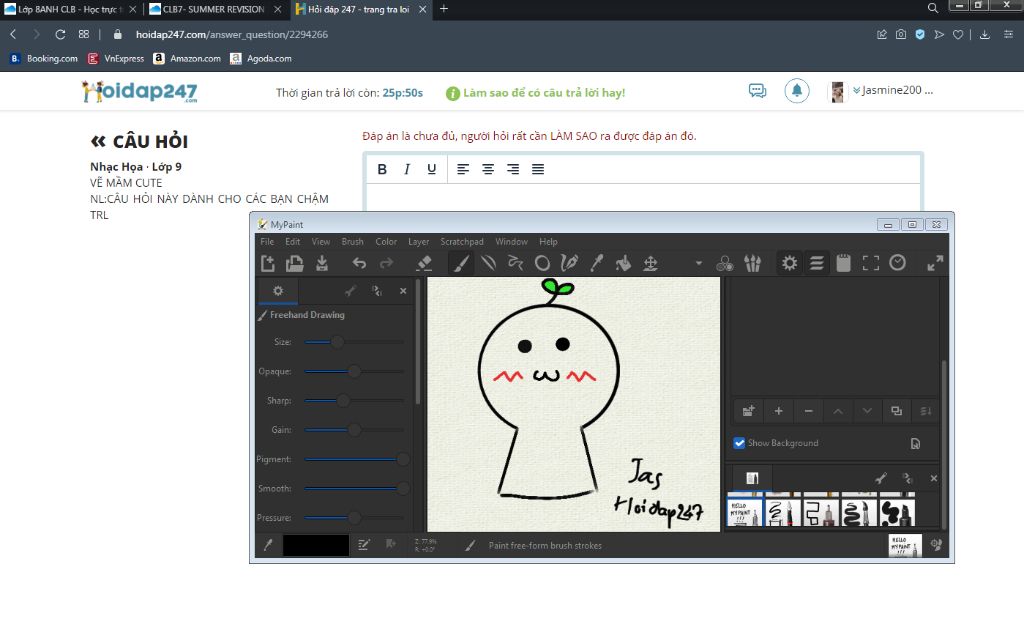Close the brush options panel tab
The image size is (1024, 627).
(403, 291)
